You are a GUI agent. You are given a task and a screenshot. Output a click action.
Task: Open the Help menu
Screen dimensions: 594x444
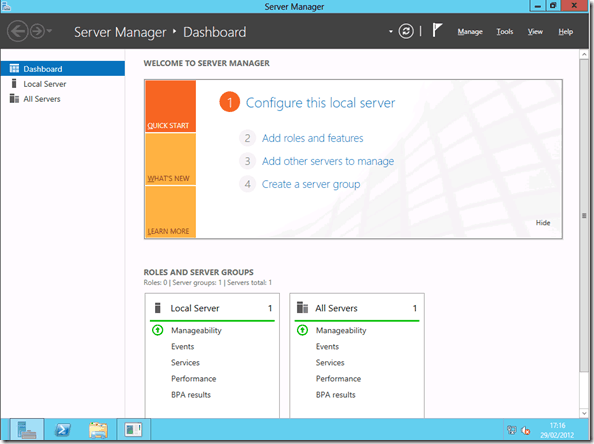click(565, 32)
